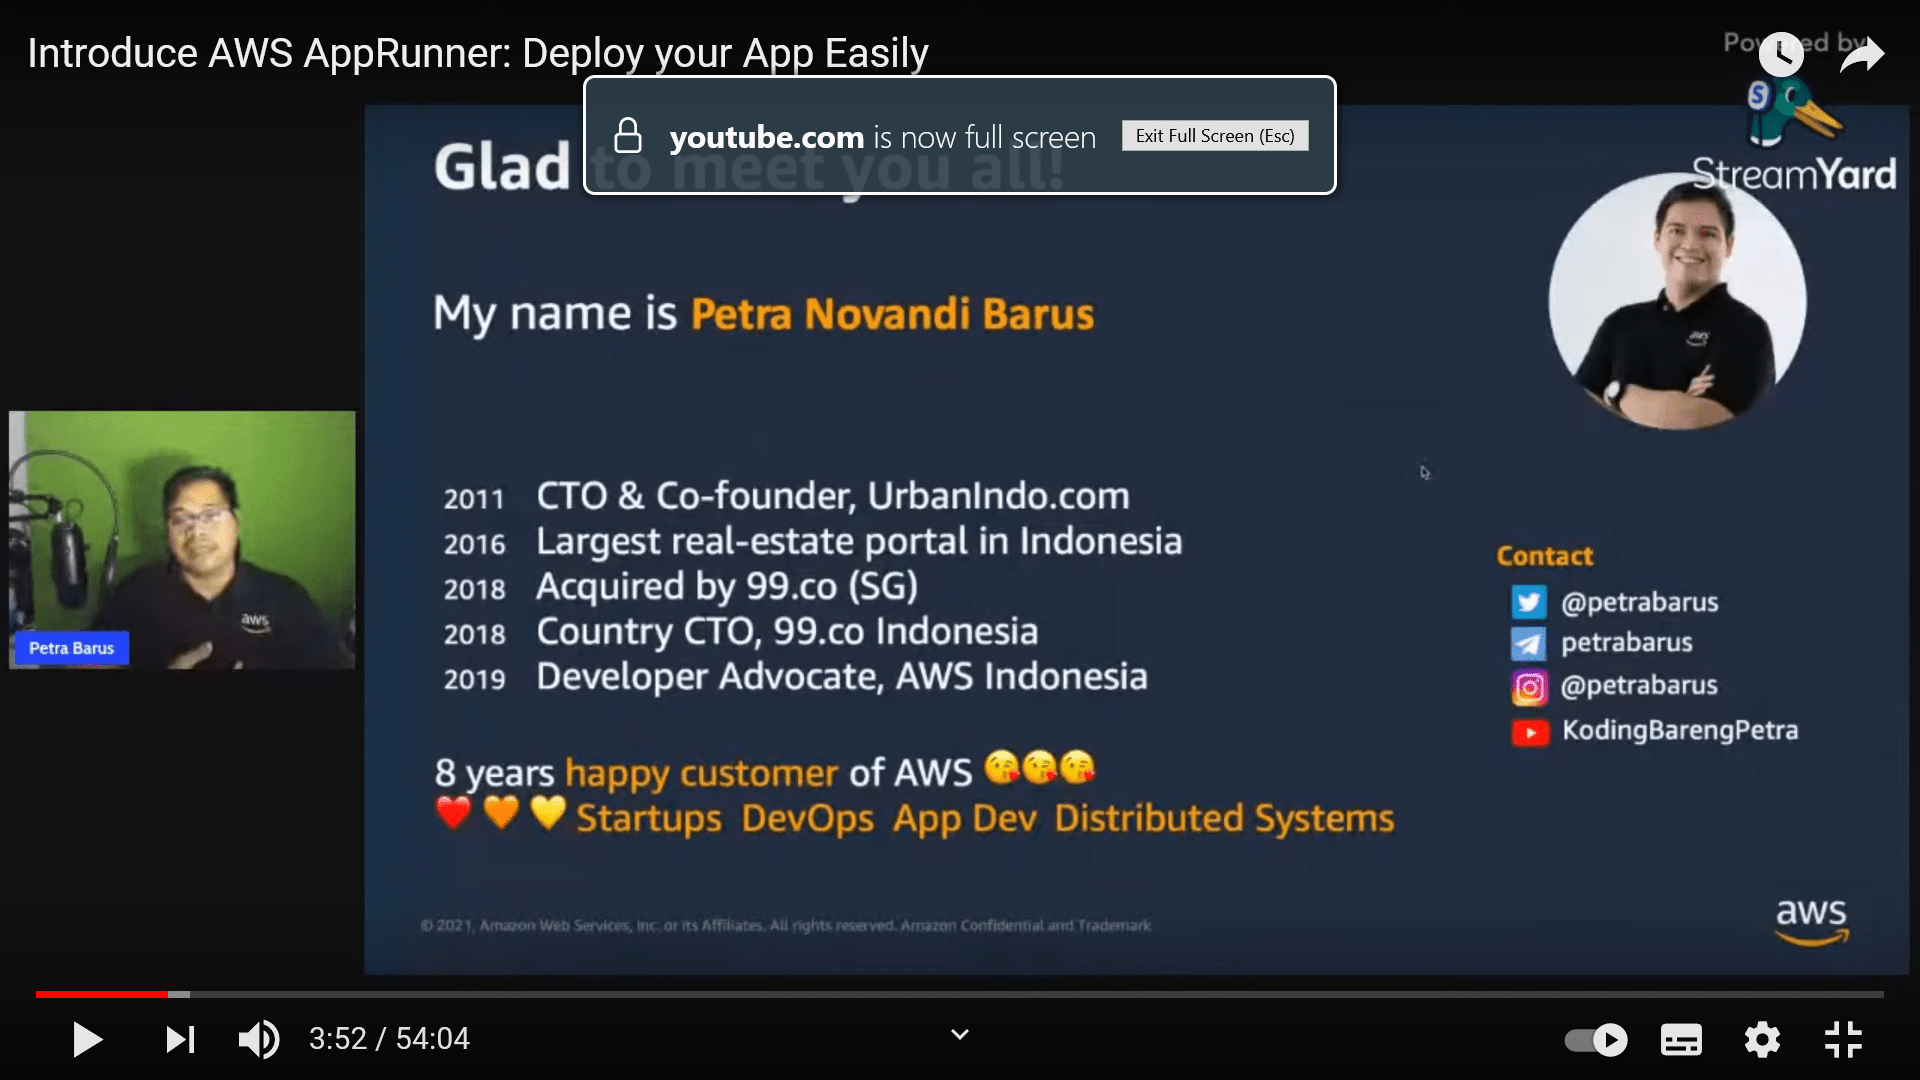The height and width of the screenshot is (1080, 1920).
Task: Expand chevron at bottom center of player
Action: pos(960,1035)
